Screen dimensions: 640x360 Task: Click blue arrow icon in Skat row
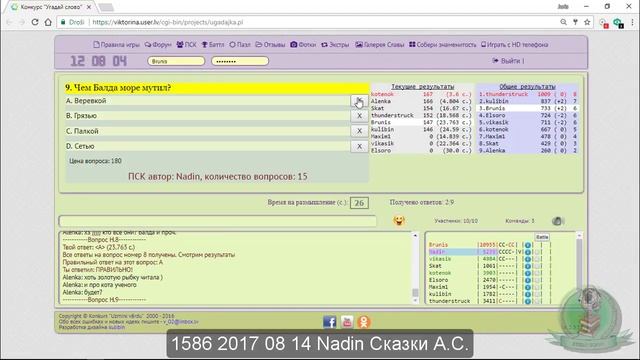[527, 266]
